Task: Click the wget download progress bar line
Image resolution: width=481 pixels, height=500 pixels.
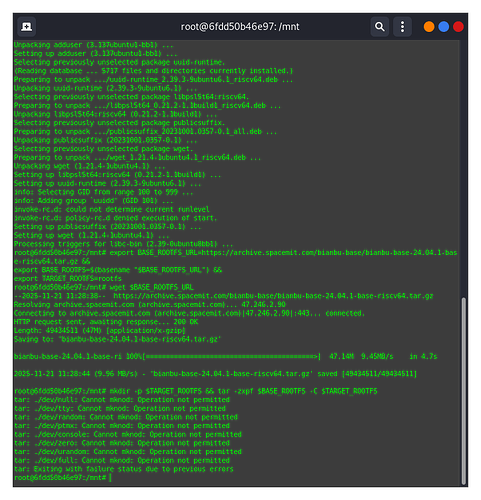Action: [225, 356]
